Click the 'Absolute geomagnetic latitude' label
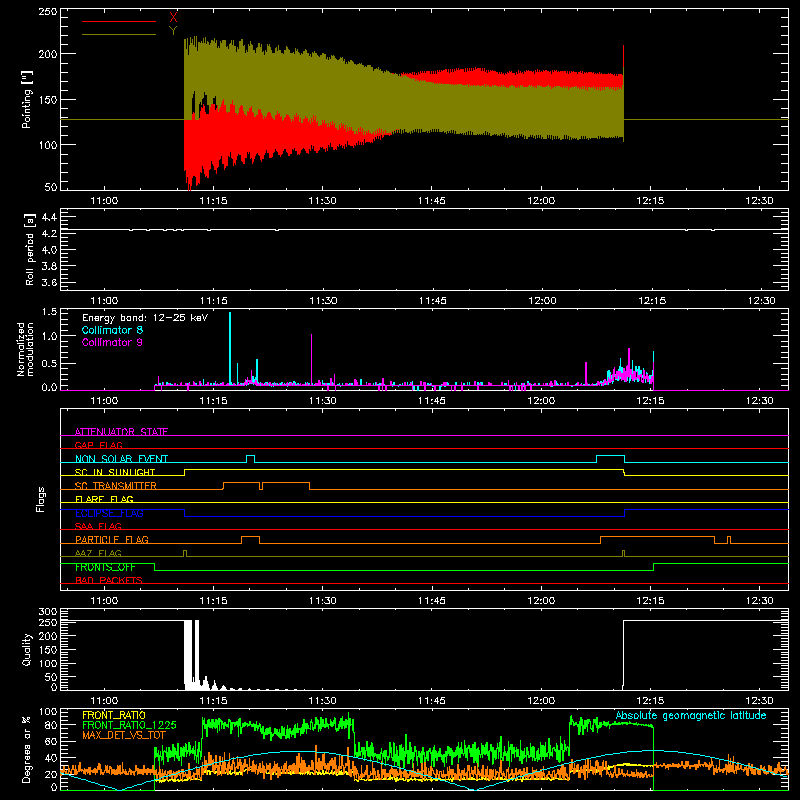 [691, 715]
